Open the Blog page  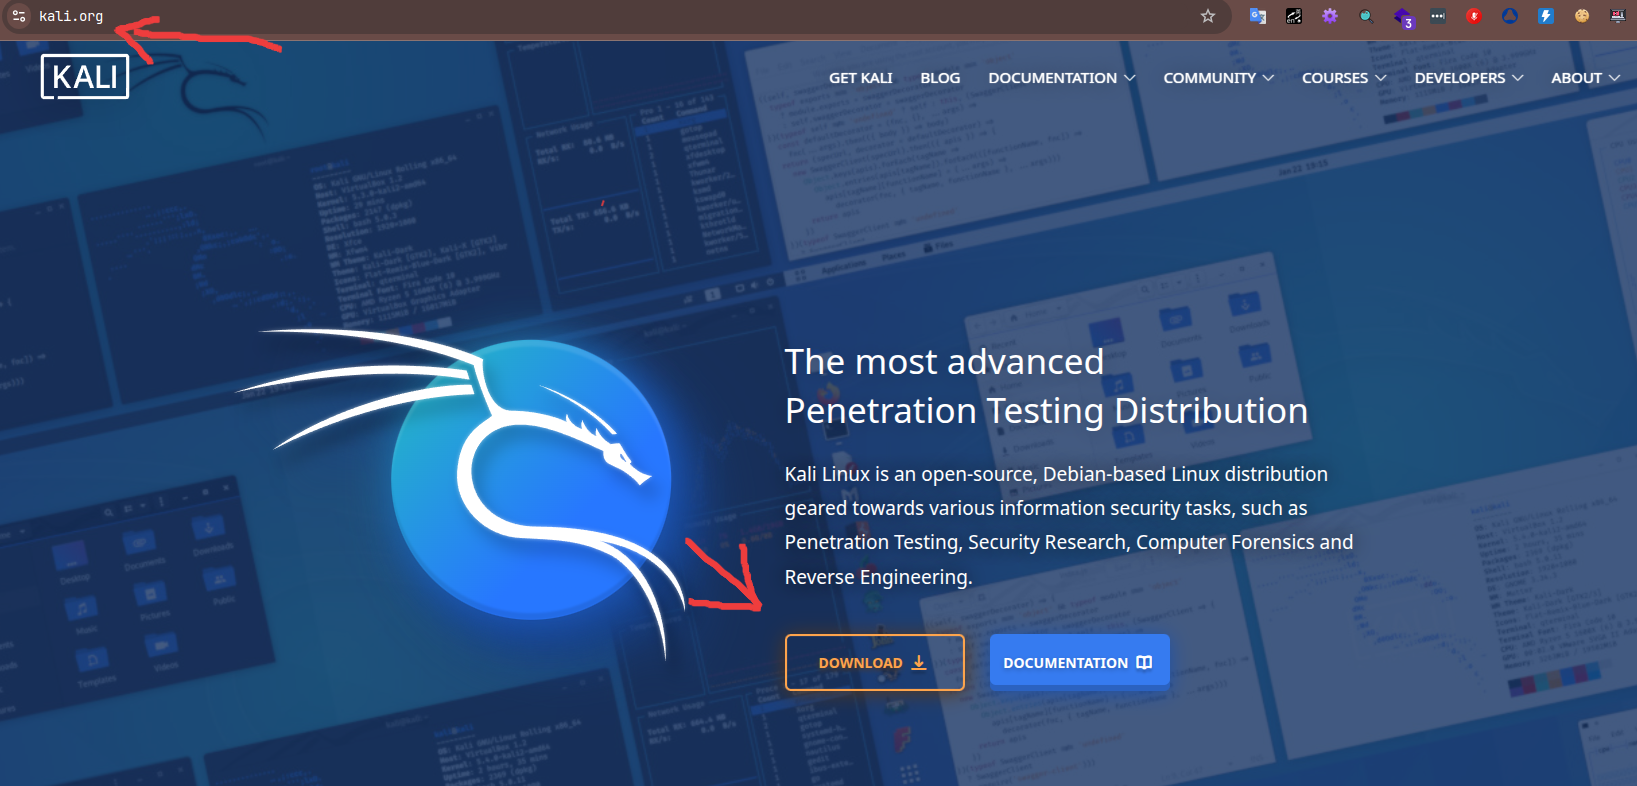pyautogui.click(x=940, y=78)
